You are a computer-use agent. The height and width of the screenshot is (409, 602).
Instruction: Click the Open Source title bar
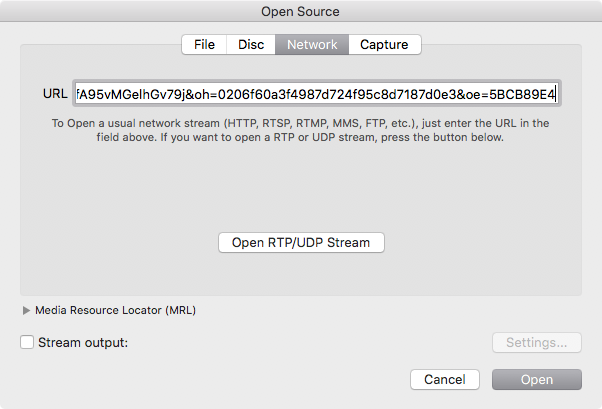[x=301, y=11]
